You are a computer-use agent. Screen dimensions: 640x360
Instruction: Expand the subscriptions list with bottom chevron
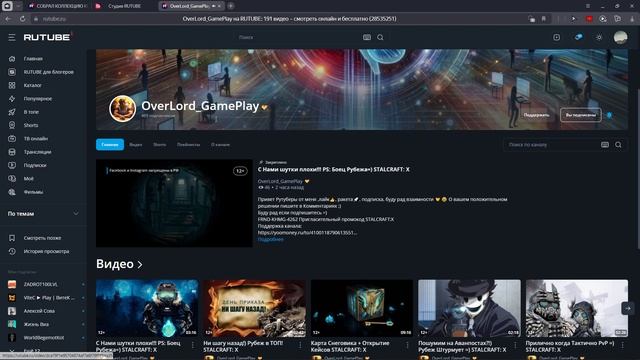[x=12, y=351]
